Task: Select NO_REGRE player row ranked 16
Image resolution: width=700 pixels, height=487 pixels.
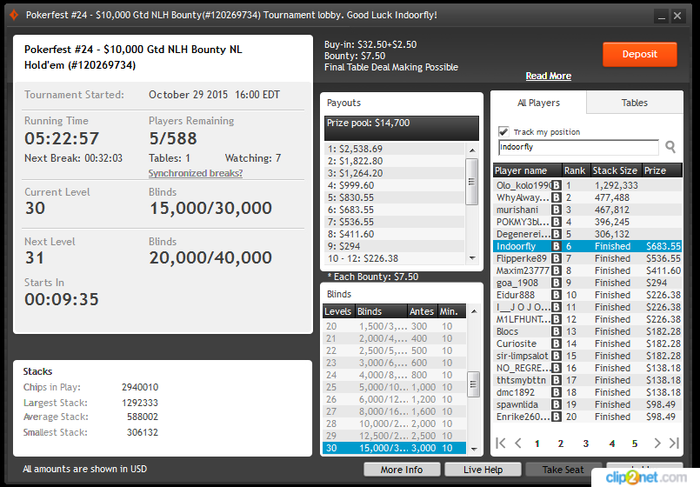Action: click(x=588, y=368)
